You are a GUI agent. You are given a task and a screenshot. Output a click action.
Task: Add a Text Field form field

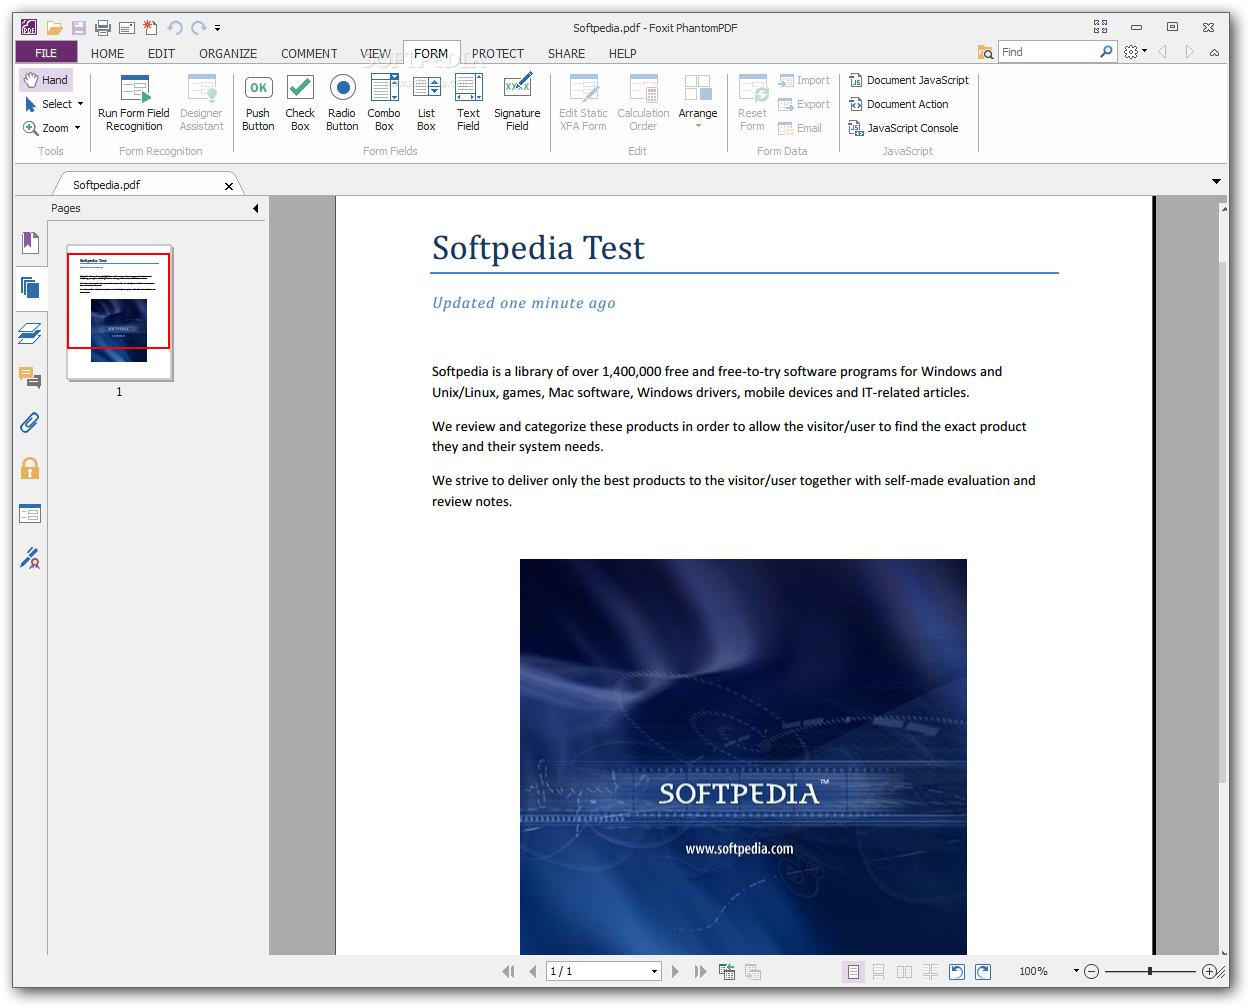(468, 103)
